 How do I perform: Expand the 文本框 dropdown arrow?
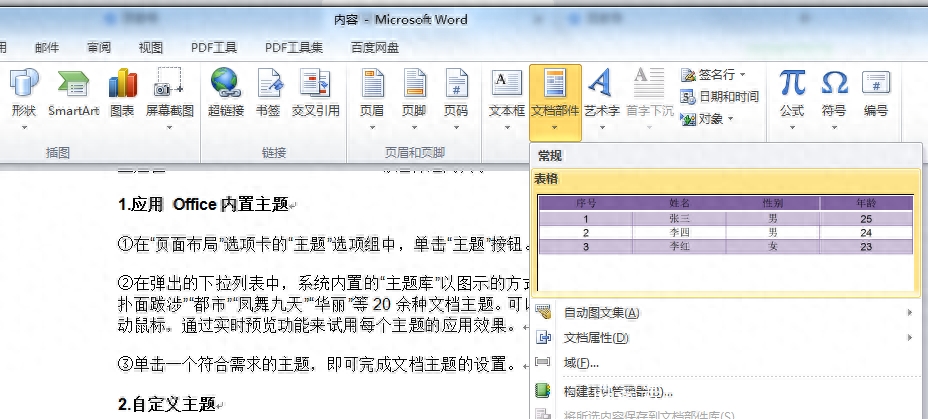pyautogui.click(x=507, y=127)
